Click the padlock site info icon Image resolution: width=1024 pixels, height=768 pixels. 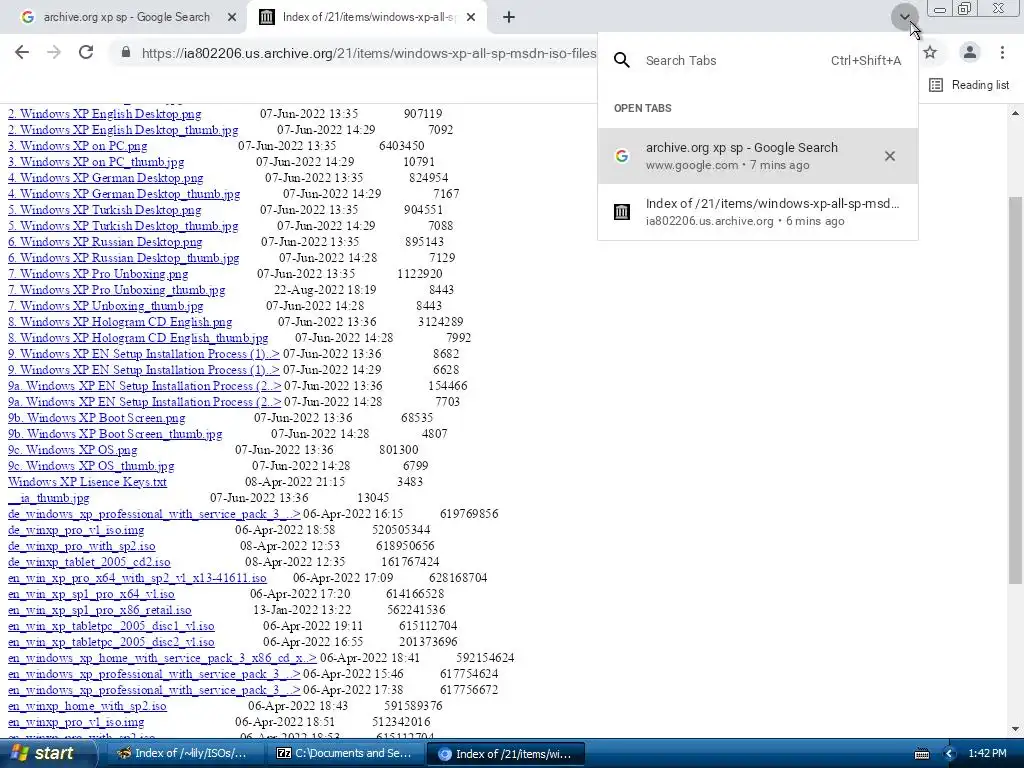tap(126, 52)
